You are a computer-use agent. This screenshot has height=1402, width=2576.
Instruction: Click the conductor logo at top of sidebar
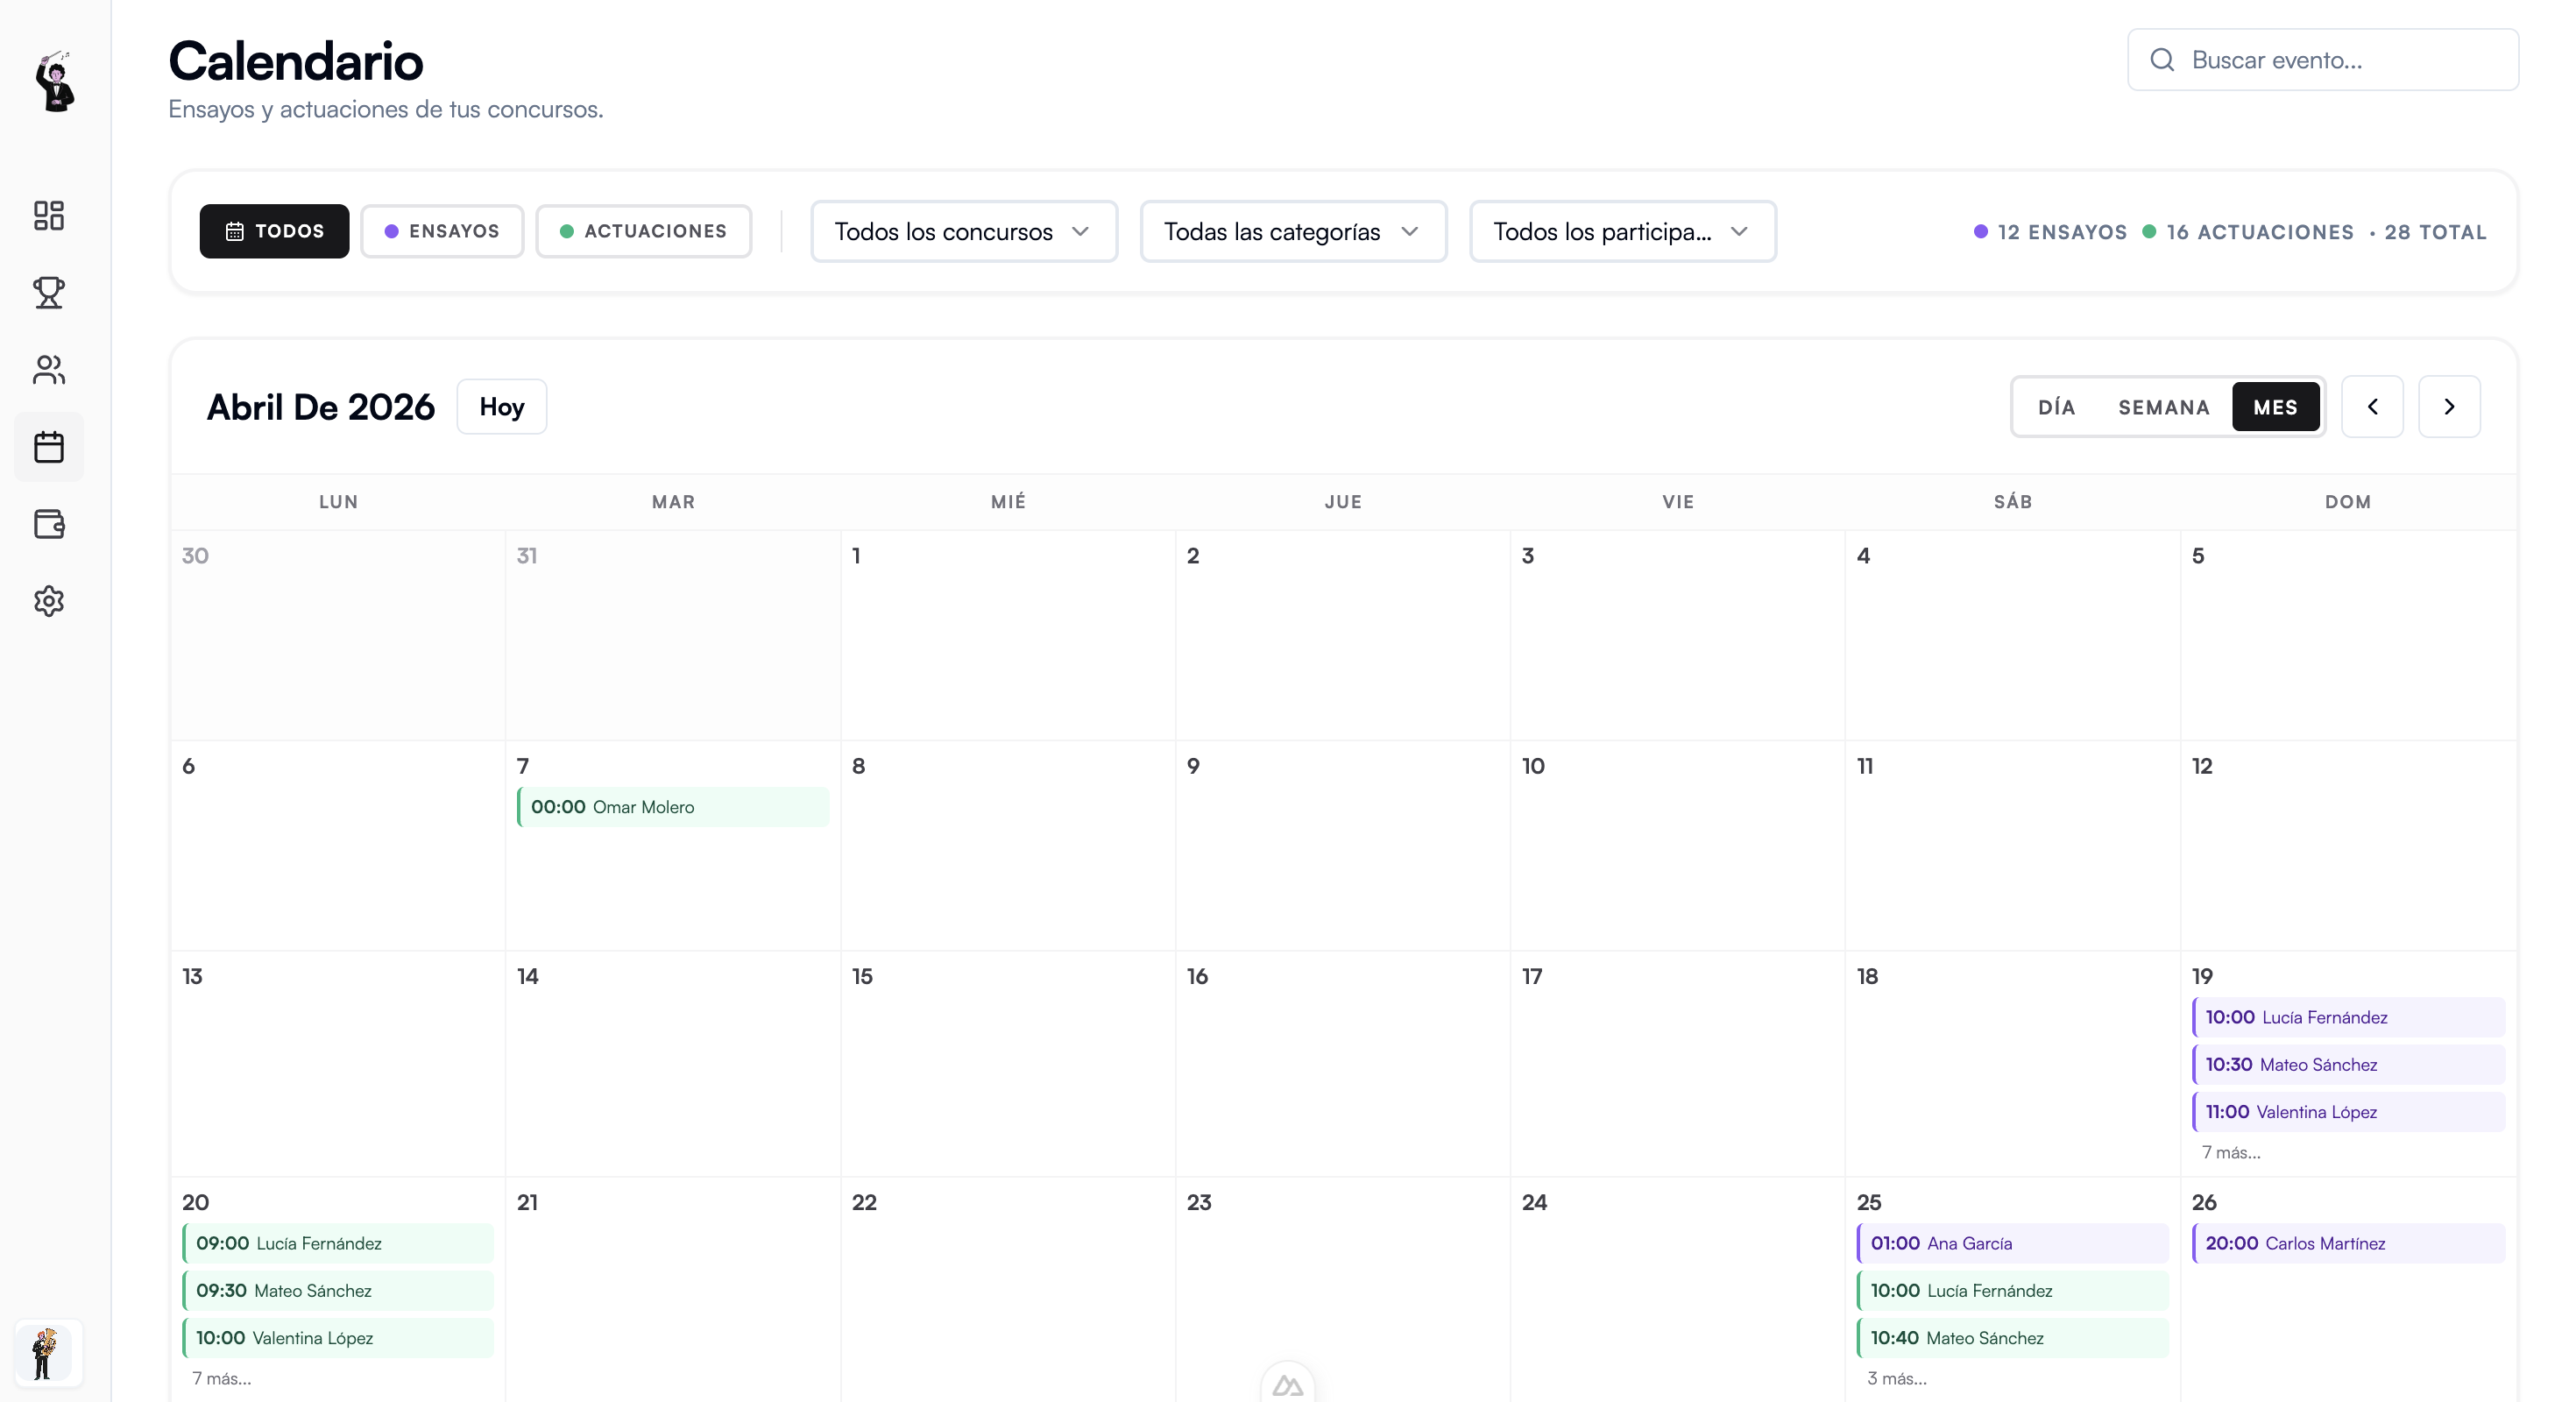pyautogui.click(x=55, y=81)
